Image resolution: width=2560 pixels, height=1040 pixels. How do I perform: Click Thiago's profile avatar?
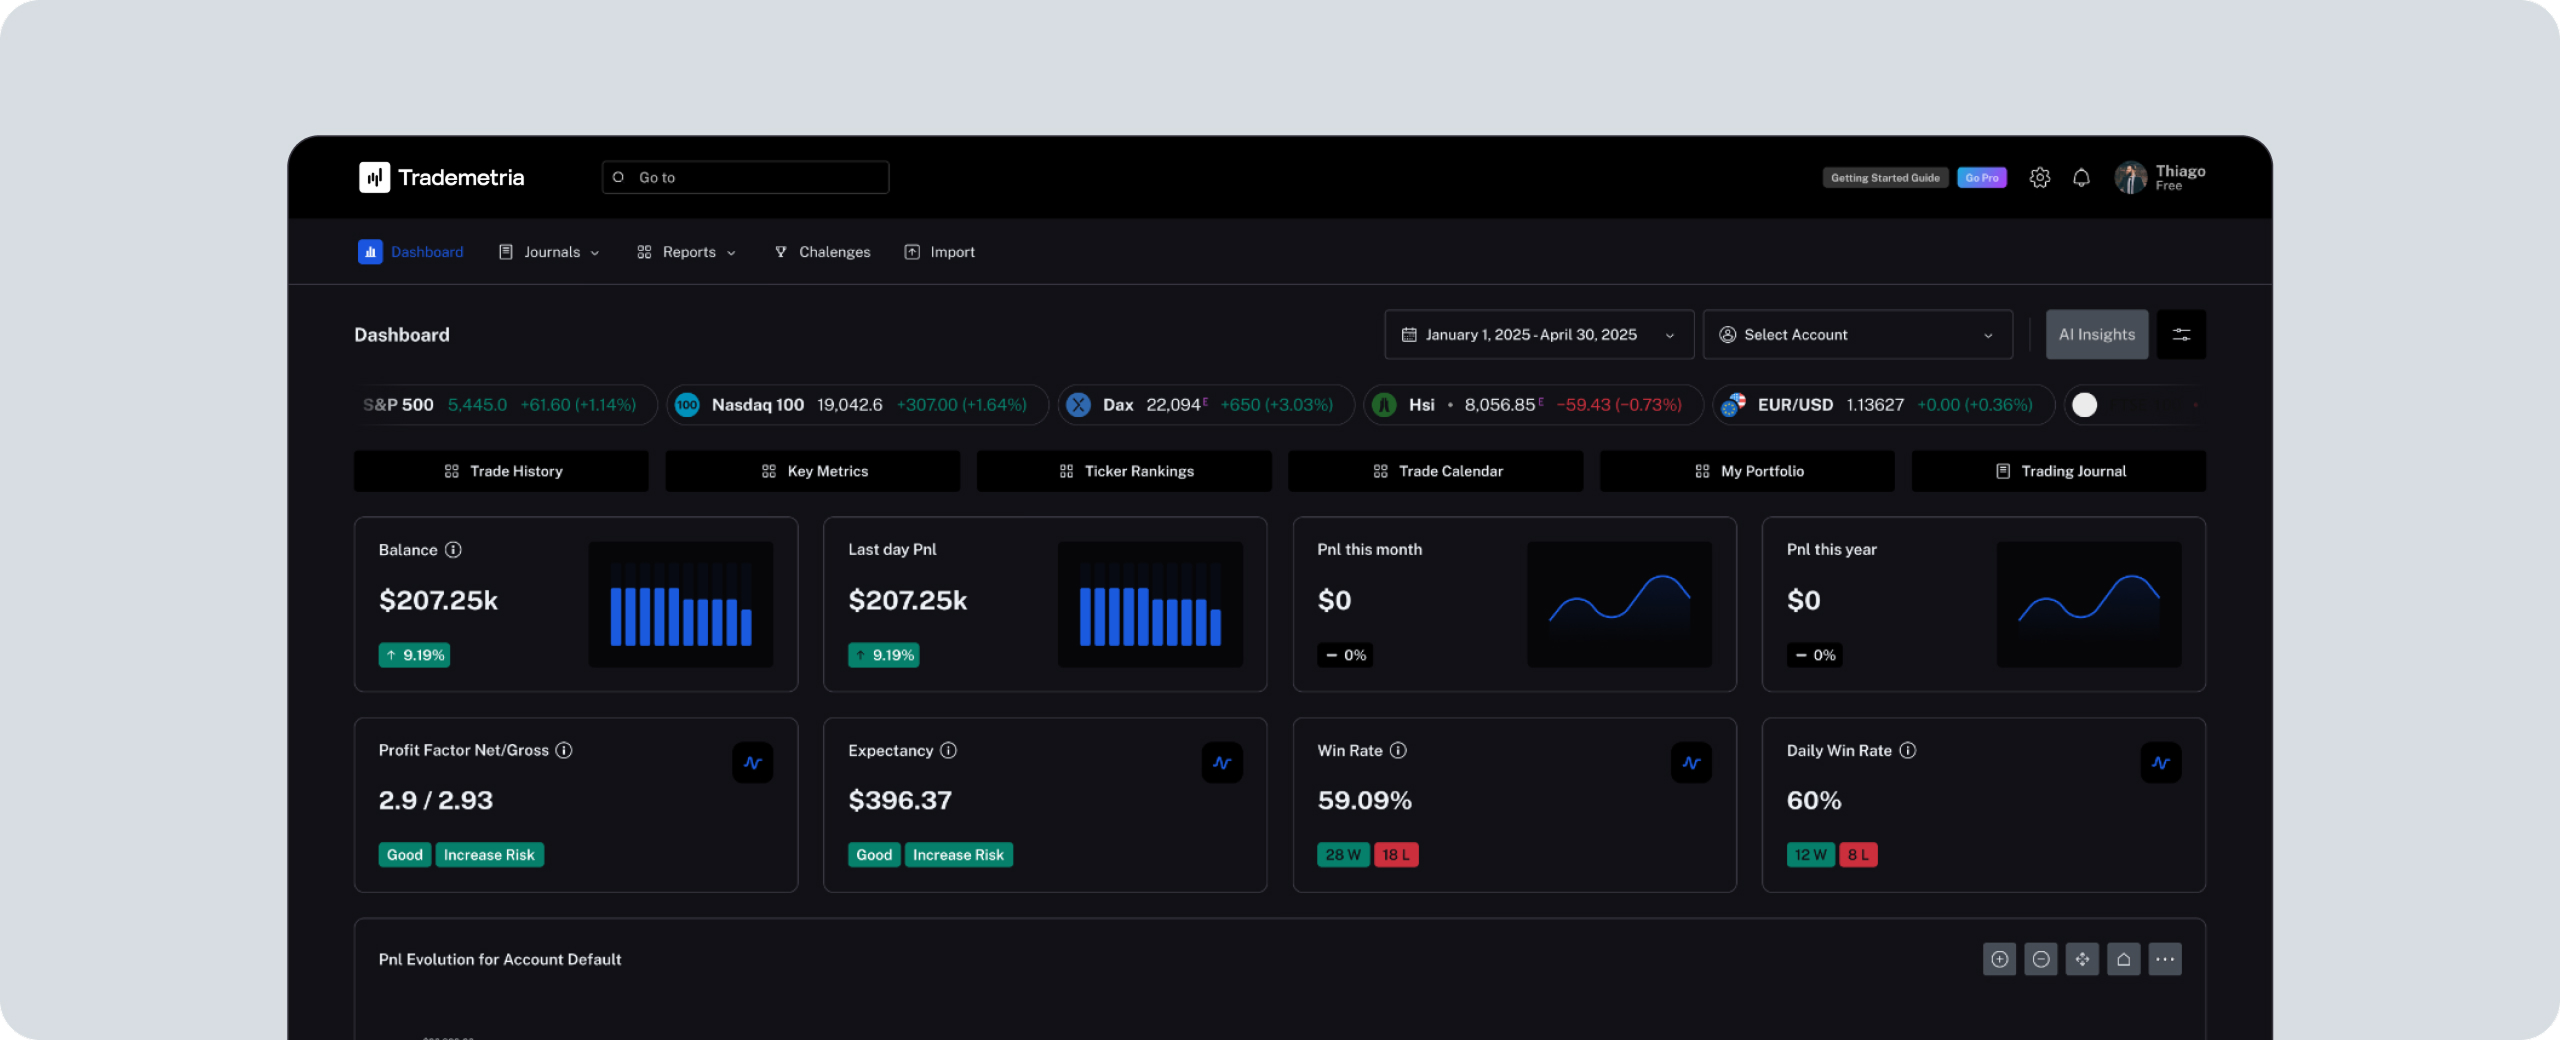tap(2130, 178)
